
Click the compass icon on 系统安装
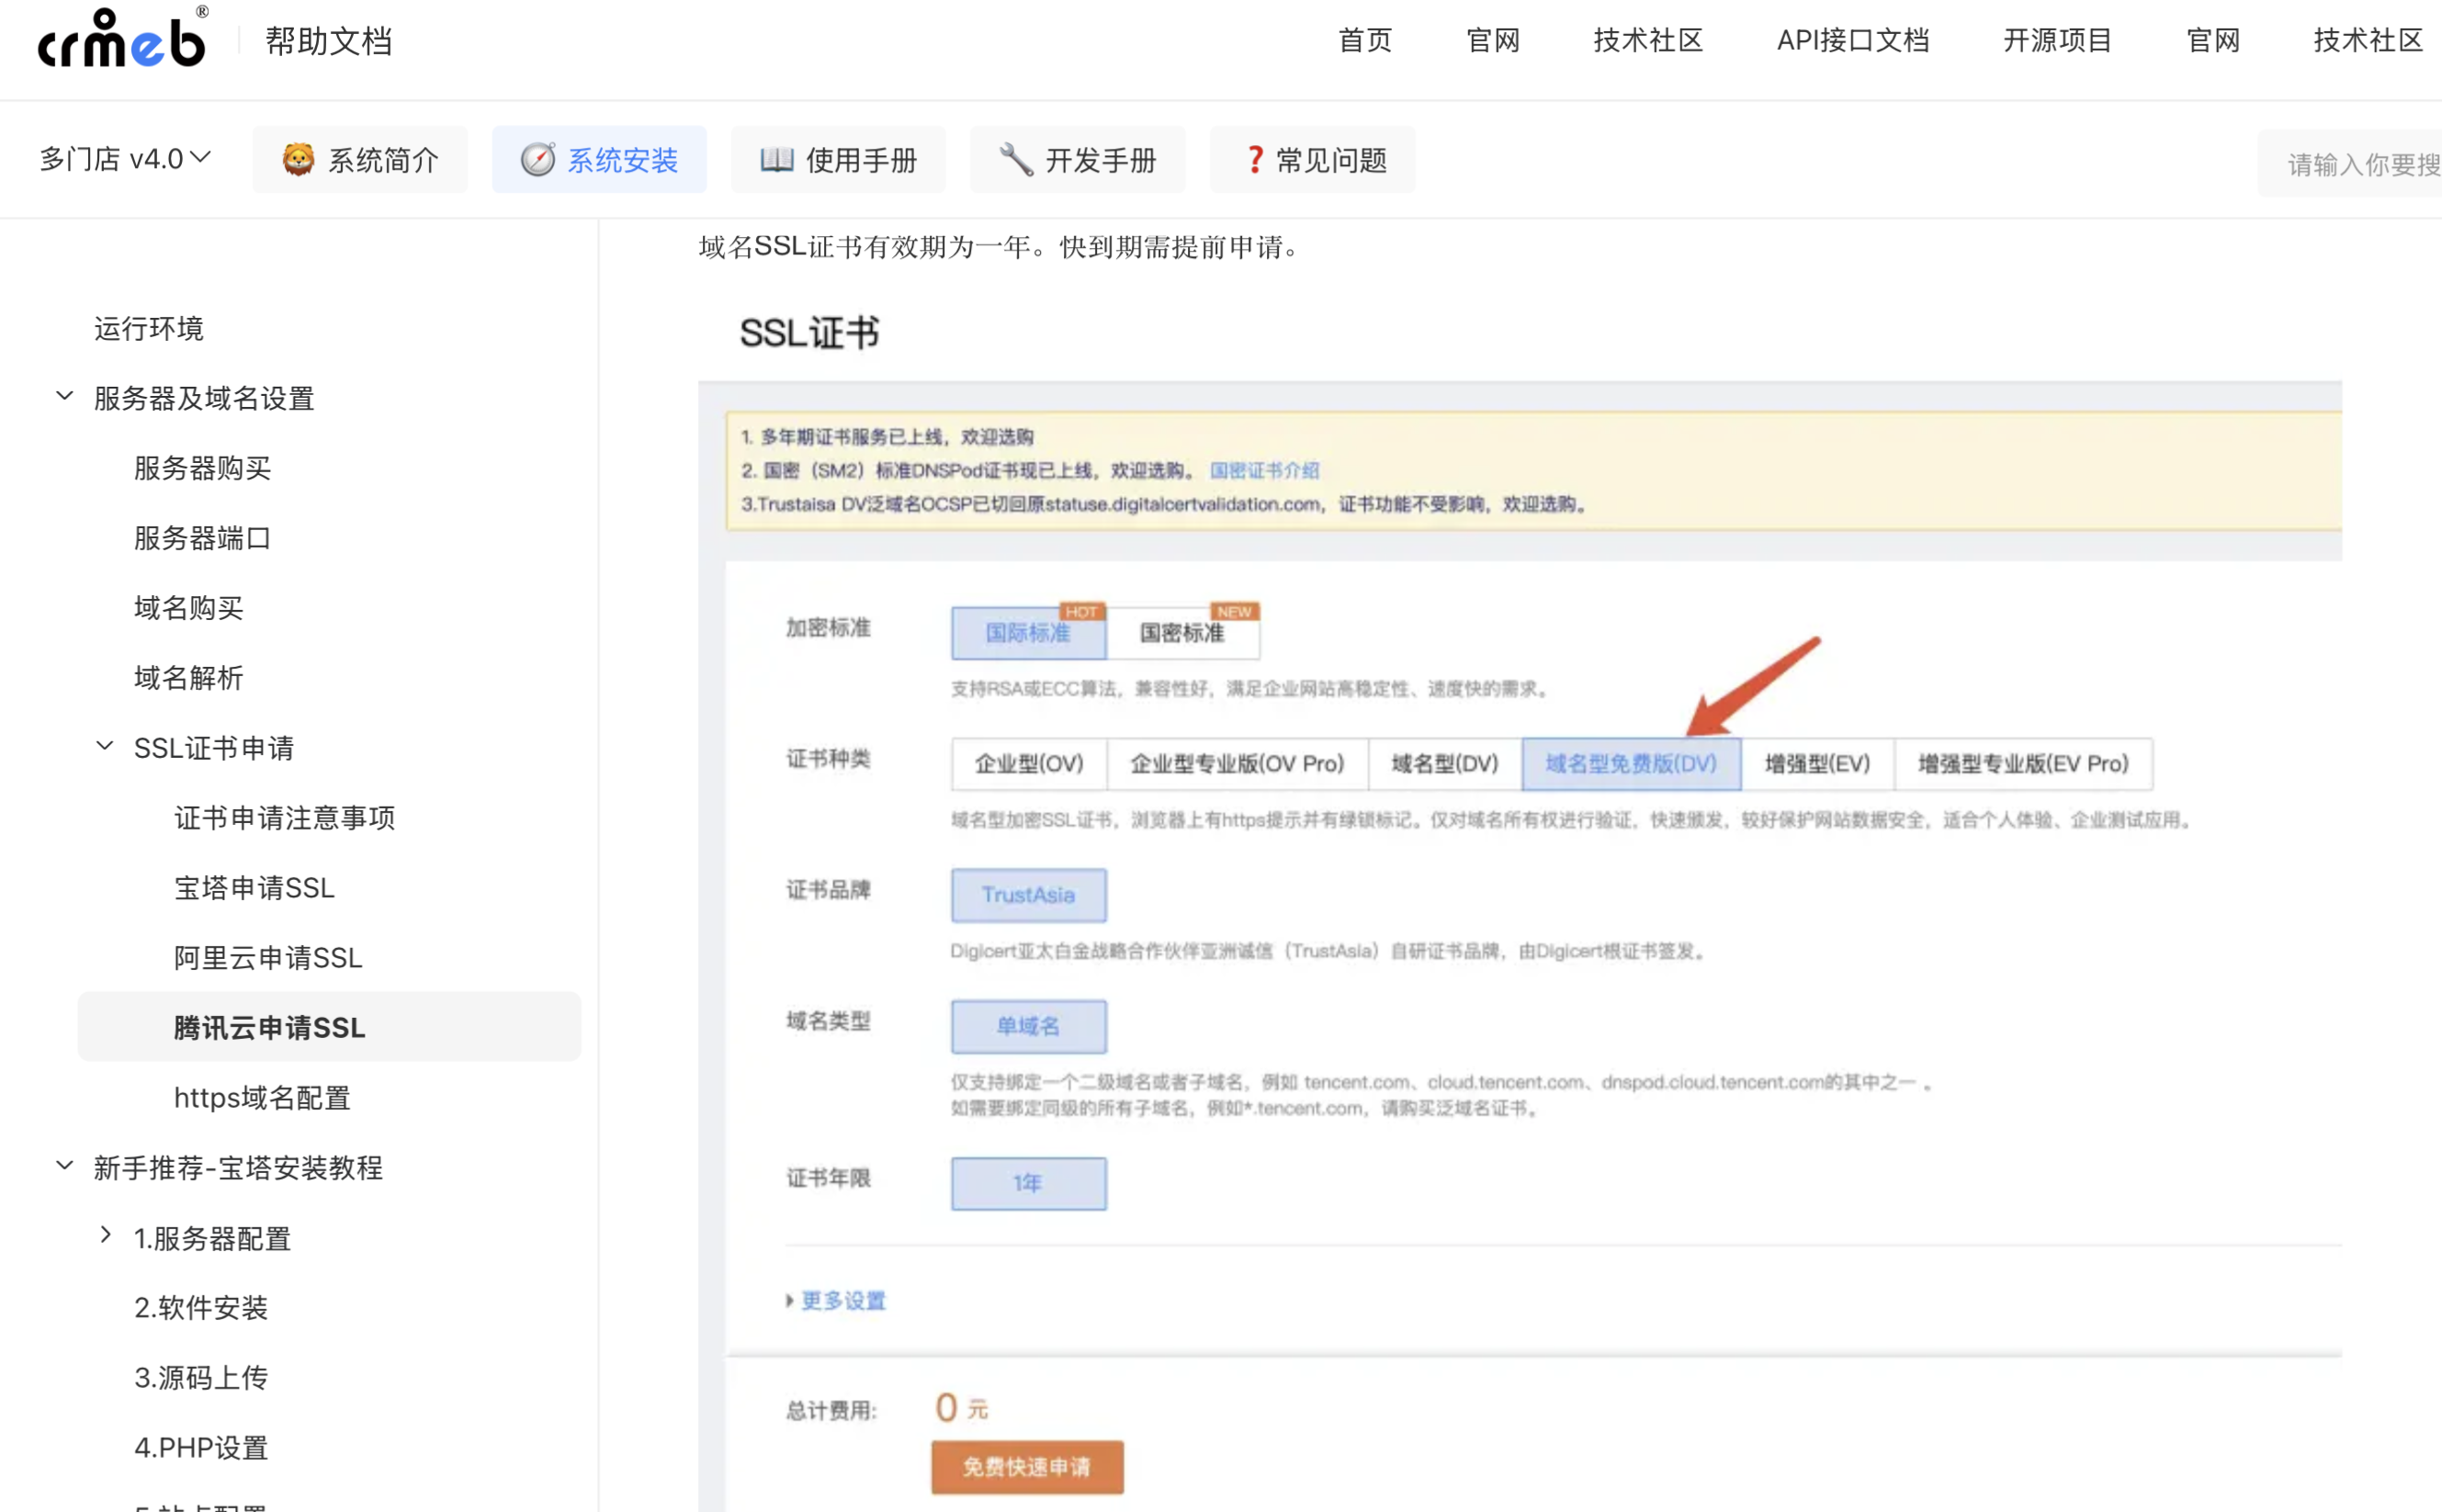pos(537,160)
